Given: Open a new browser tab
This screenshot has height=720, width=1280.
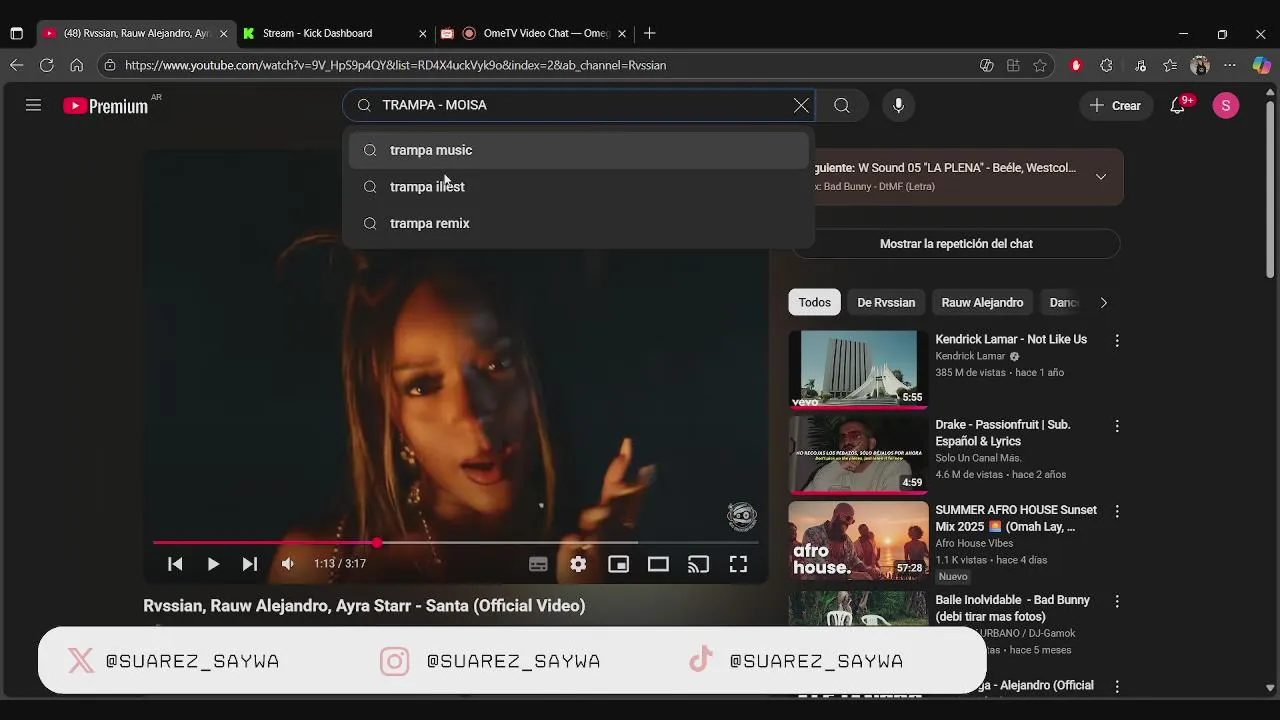Looking at the screenshot, I should [650, 33].
